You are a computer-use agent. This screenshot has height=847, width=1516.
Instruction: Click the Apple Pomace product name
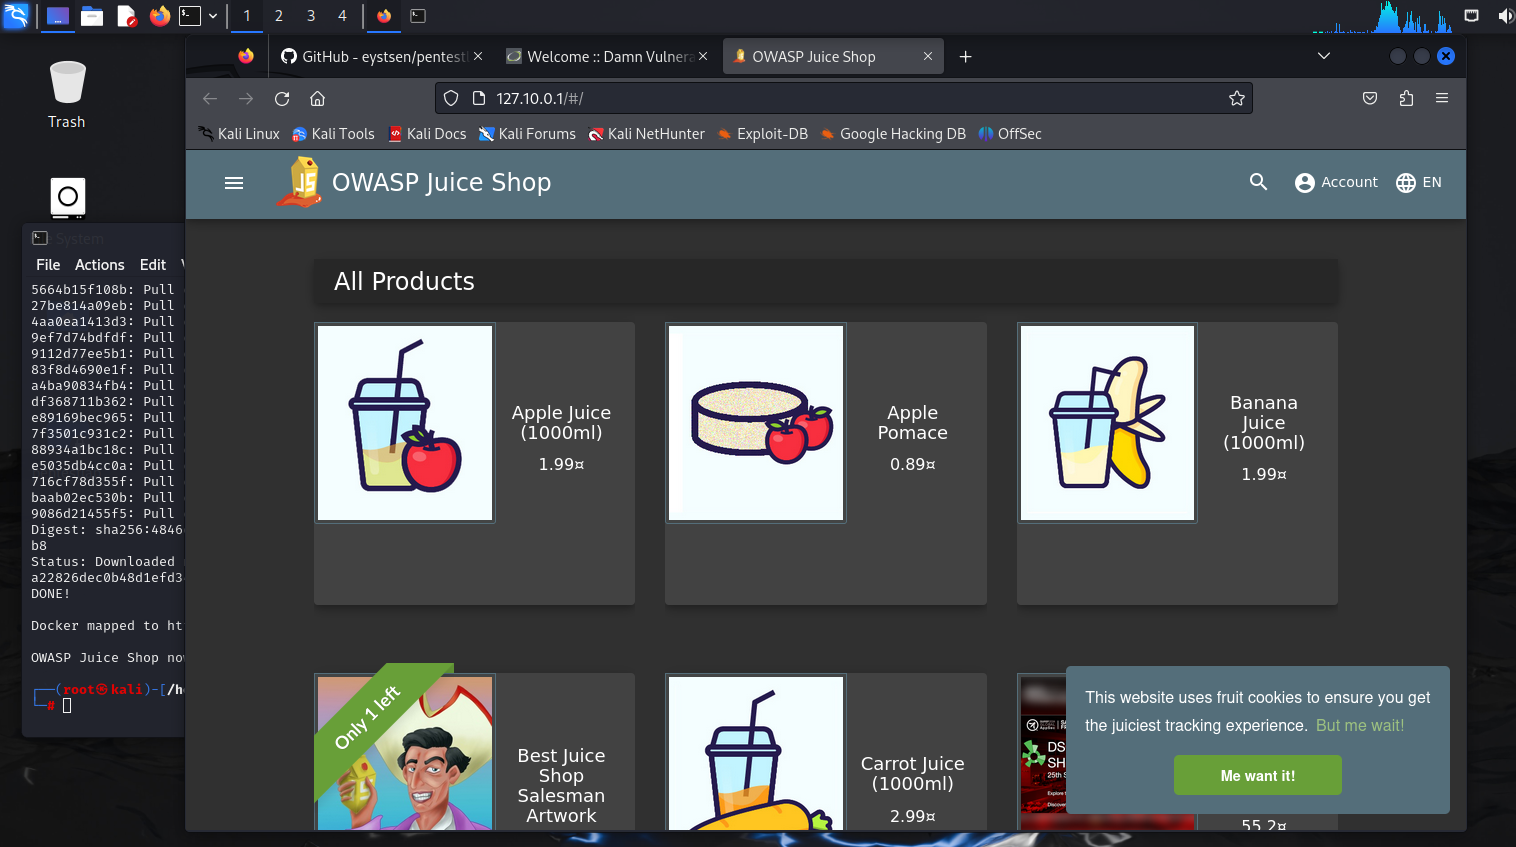pos(913,423)
